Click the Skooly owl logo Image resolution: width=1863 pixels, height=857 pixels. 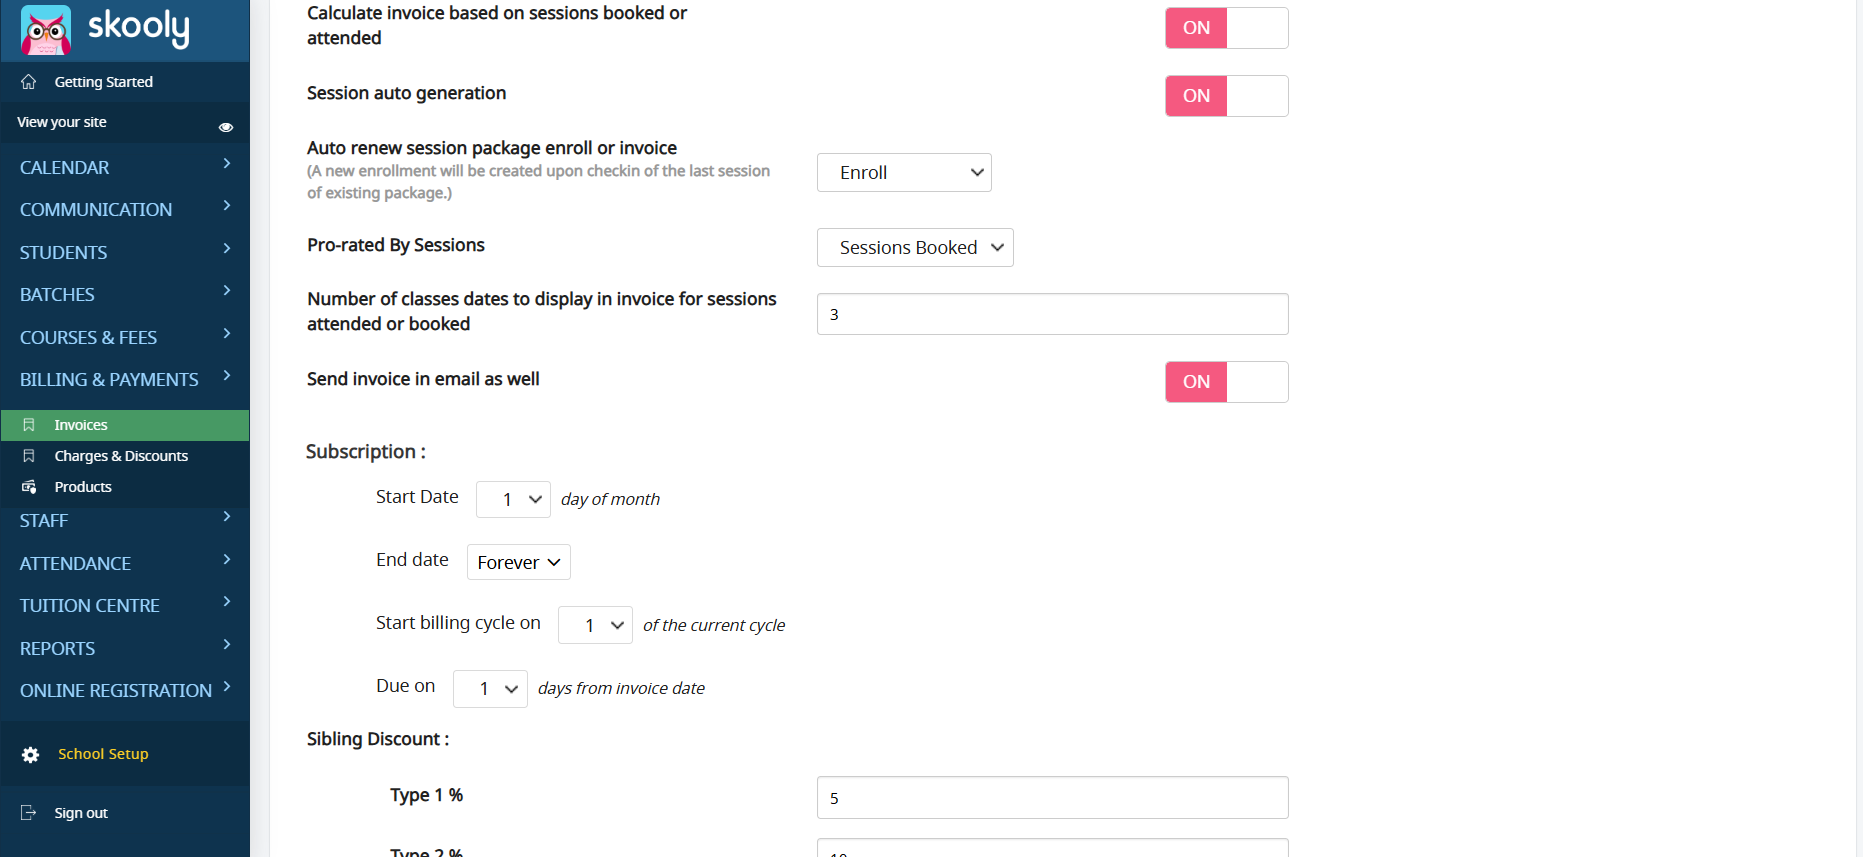tap(46, 30)
